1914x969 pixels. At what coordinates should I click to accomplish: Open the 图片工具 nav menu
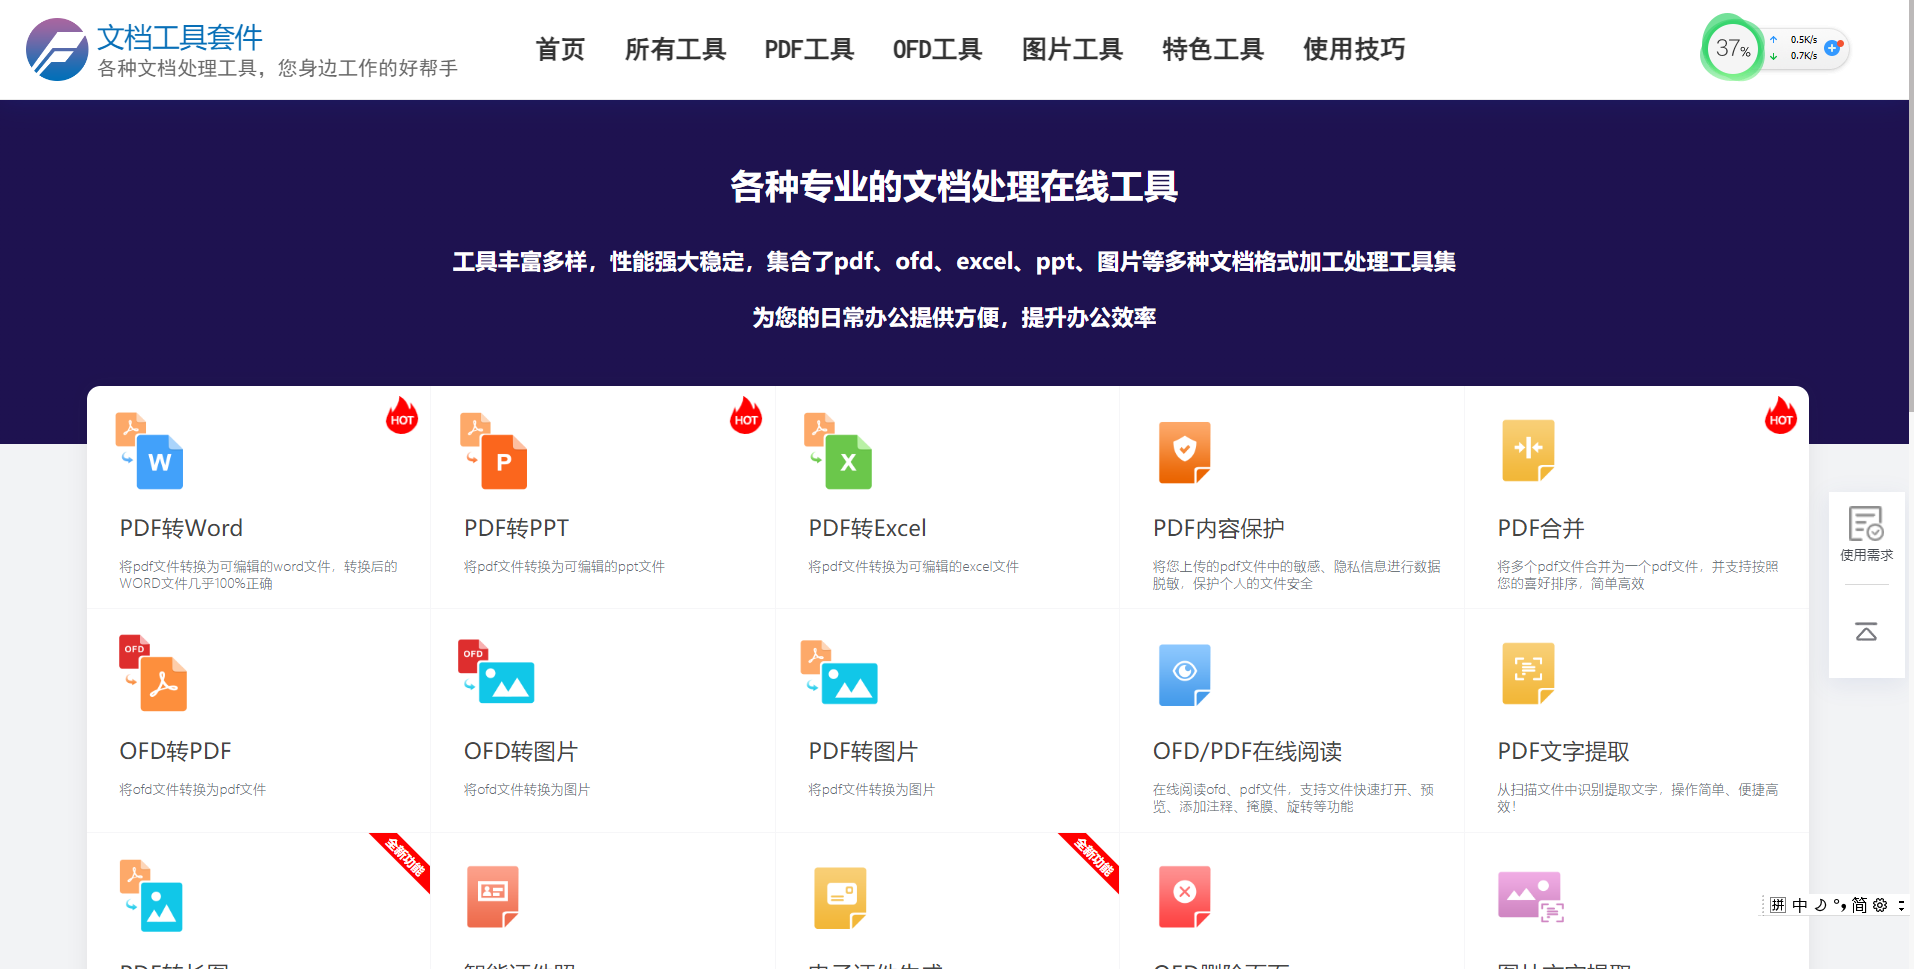click(1073, 49)
